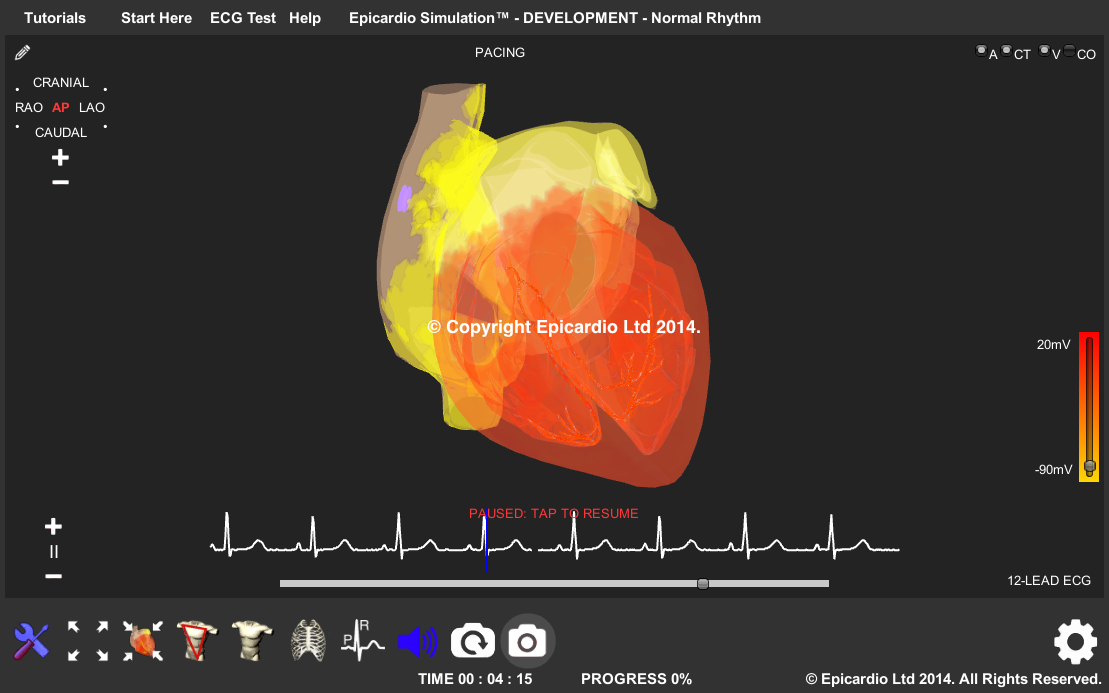Select the torso with red triangle icon
The width and height of the screenshot is (1109, 693).
[x=196, y=641]
